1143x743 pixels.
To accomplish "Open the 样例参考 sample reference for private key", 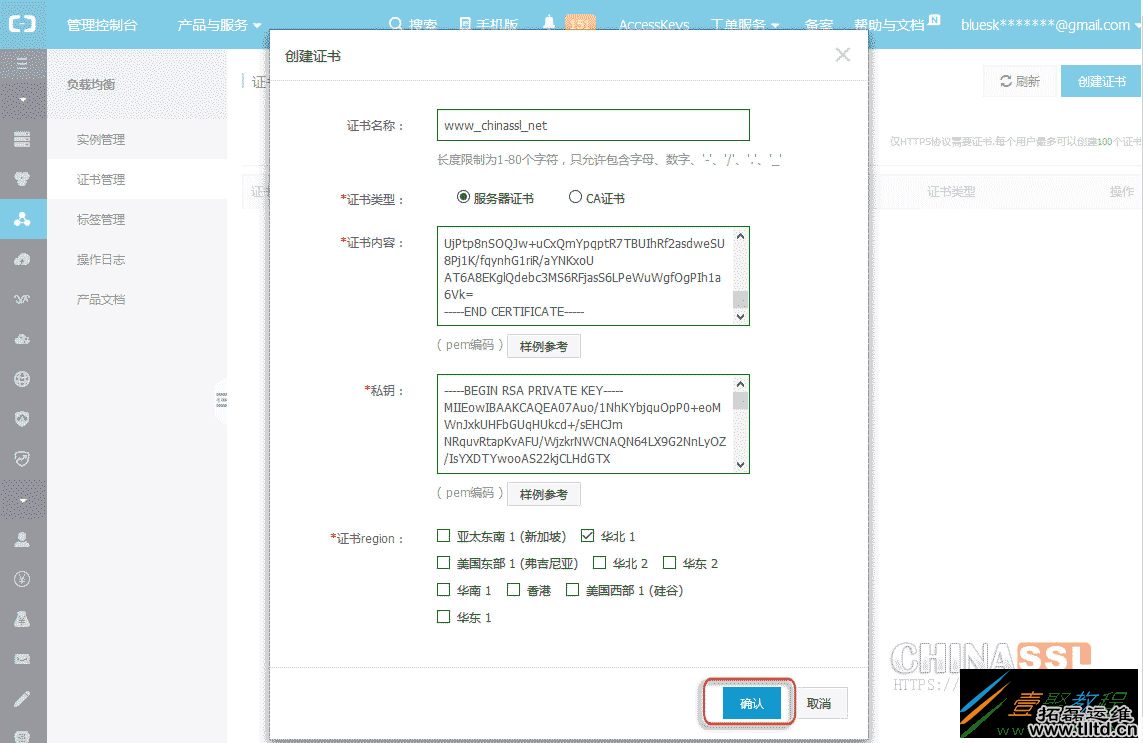I will tap(543, 493).
